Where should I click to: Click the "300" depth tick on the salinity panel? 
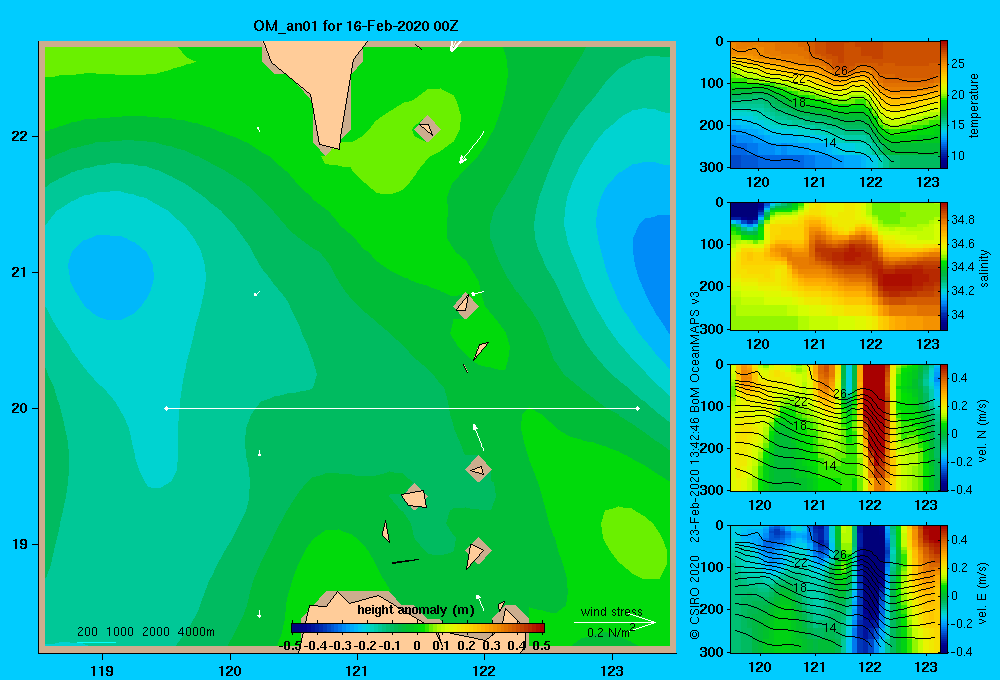[712, 329]
